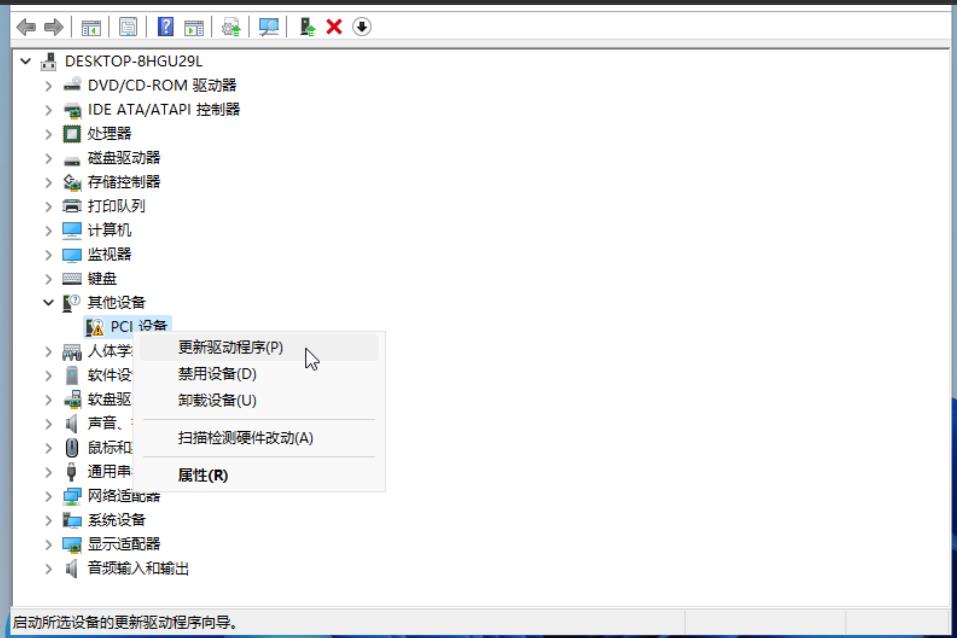Expand the 显示适配器 category
957x638 pixels.
48,544
